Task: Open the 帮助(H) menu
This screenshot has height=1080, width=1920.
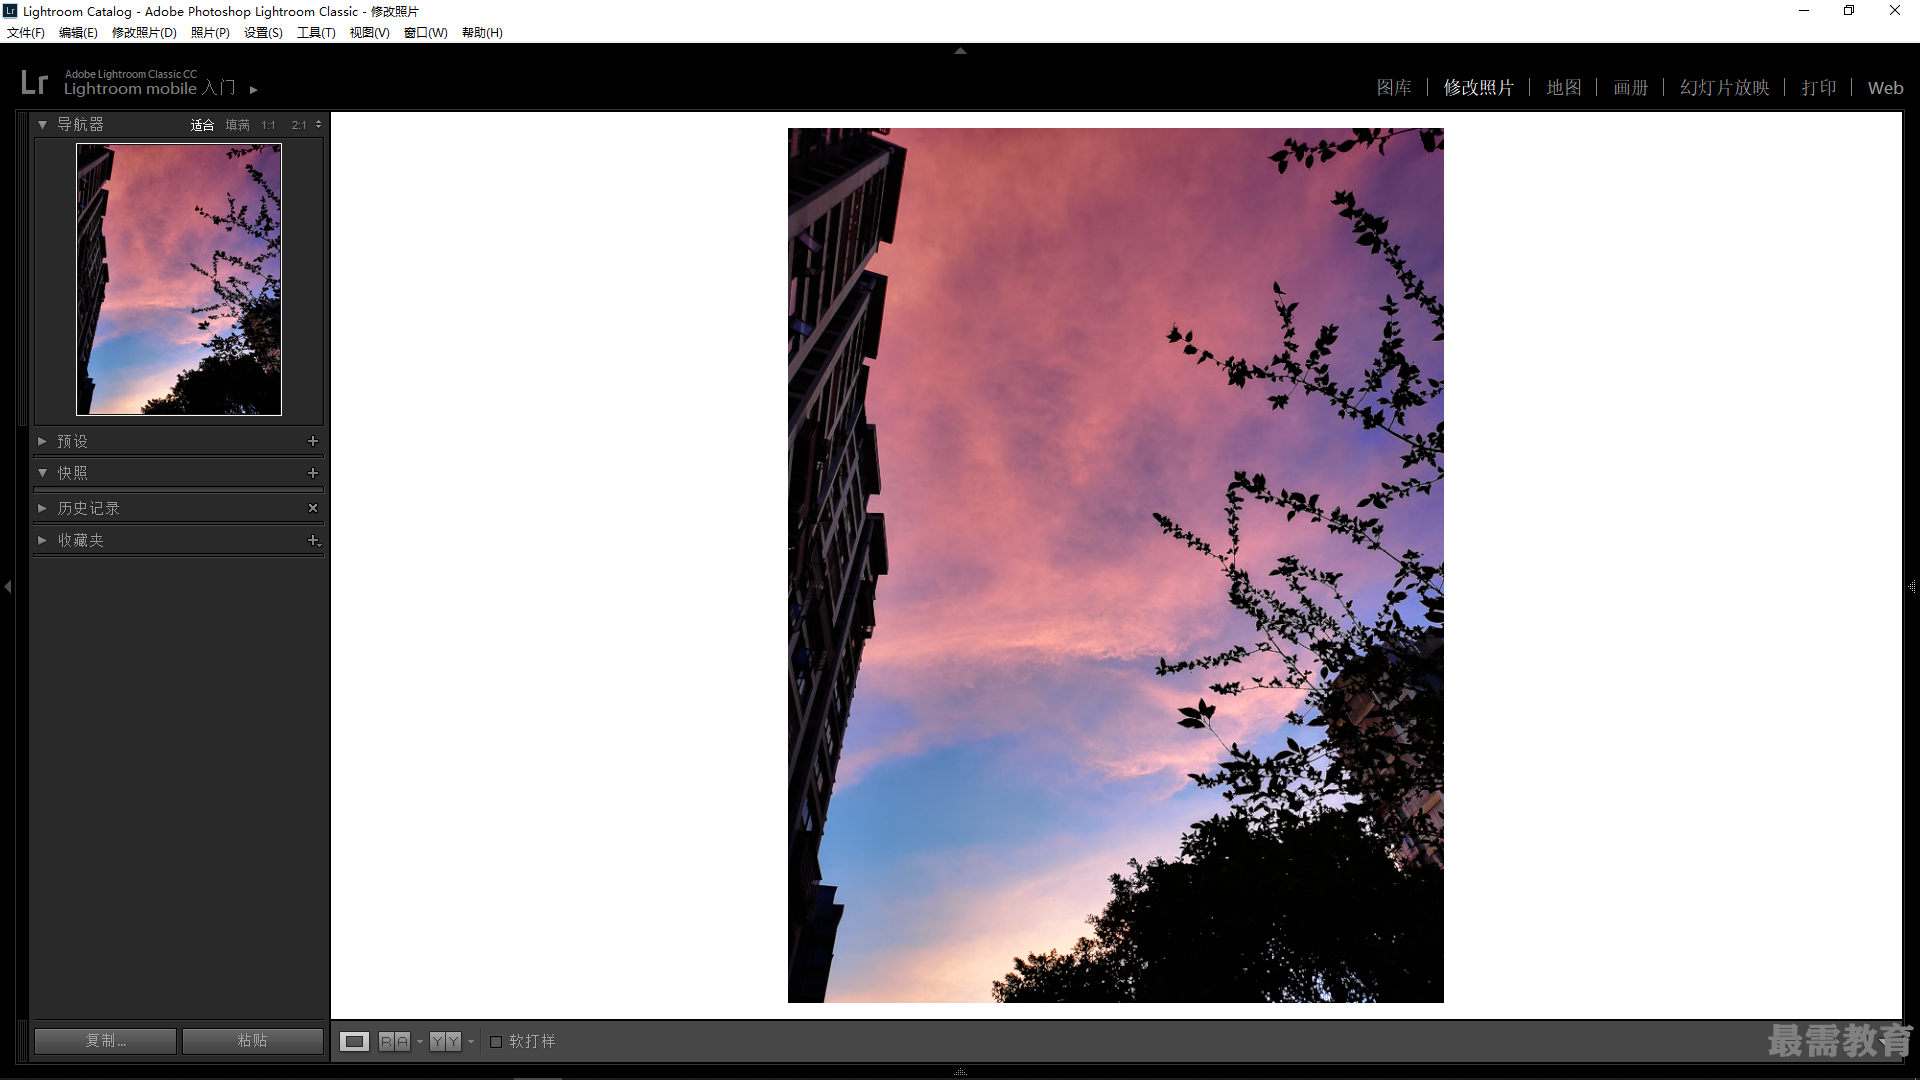Action: [482, 33]
